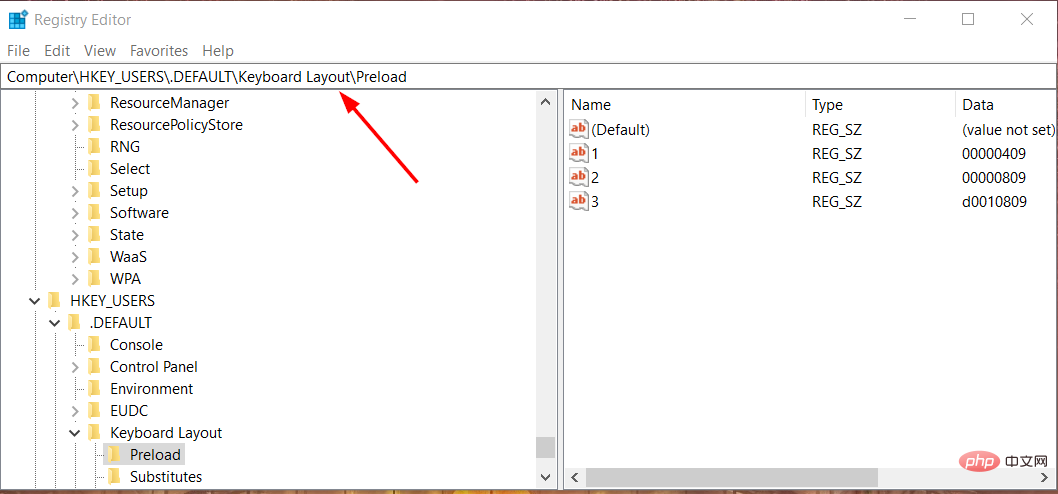1058x494 pixels.
Task: Click the EUDC folder icon
Action: [95, 410]
